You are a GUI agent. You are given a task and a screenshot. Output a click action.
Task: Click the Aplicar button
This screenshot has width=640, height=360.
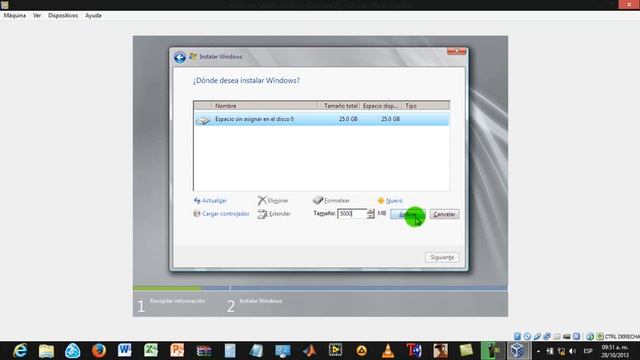coord(408,214)
